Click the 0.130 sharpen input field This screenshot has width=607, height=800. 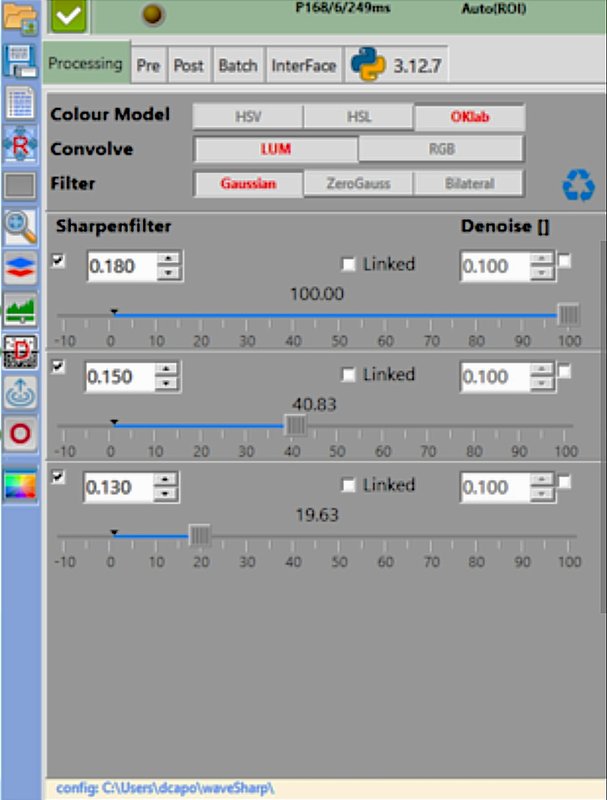(118, 487)
